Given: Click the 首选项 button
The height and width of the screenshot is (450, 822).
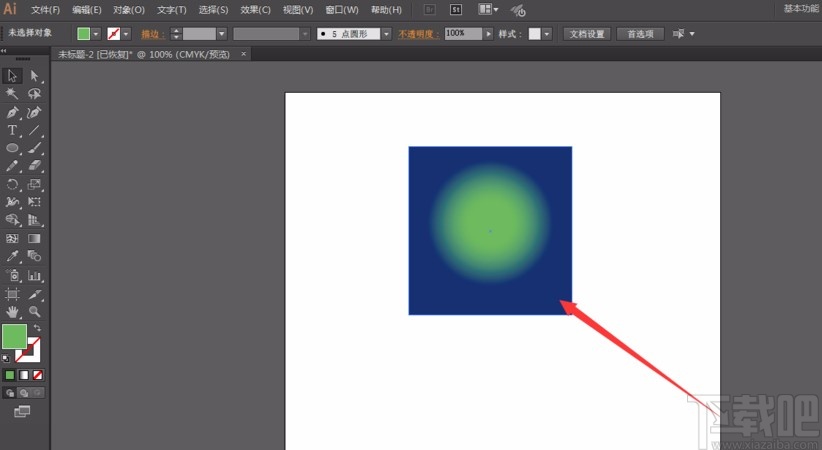Looking at the screenshot, I should 641,34.
